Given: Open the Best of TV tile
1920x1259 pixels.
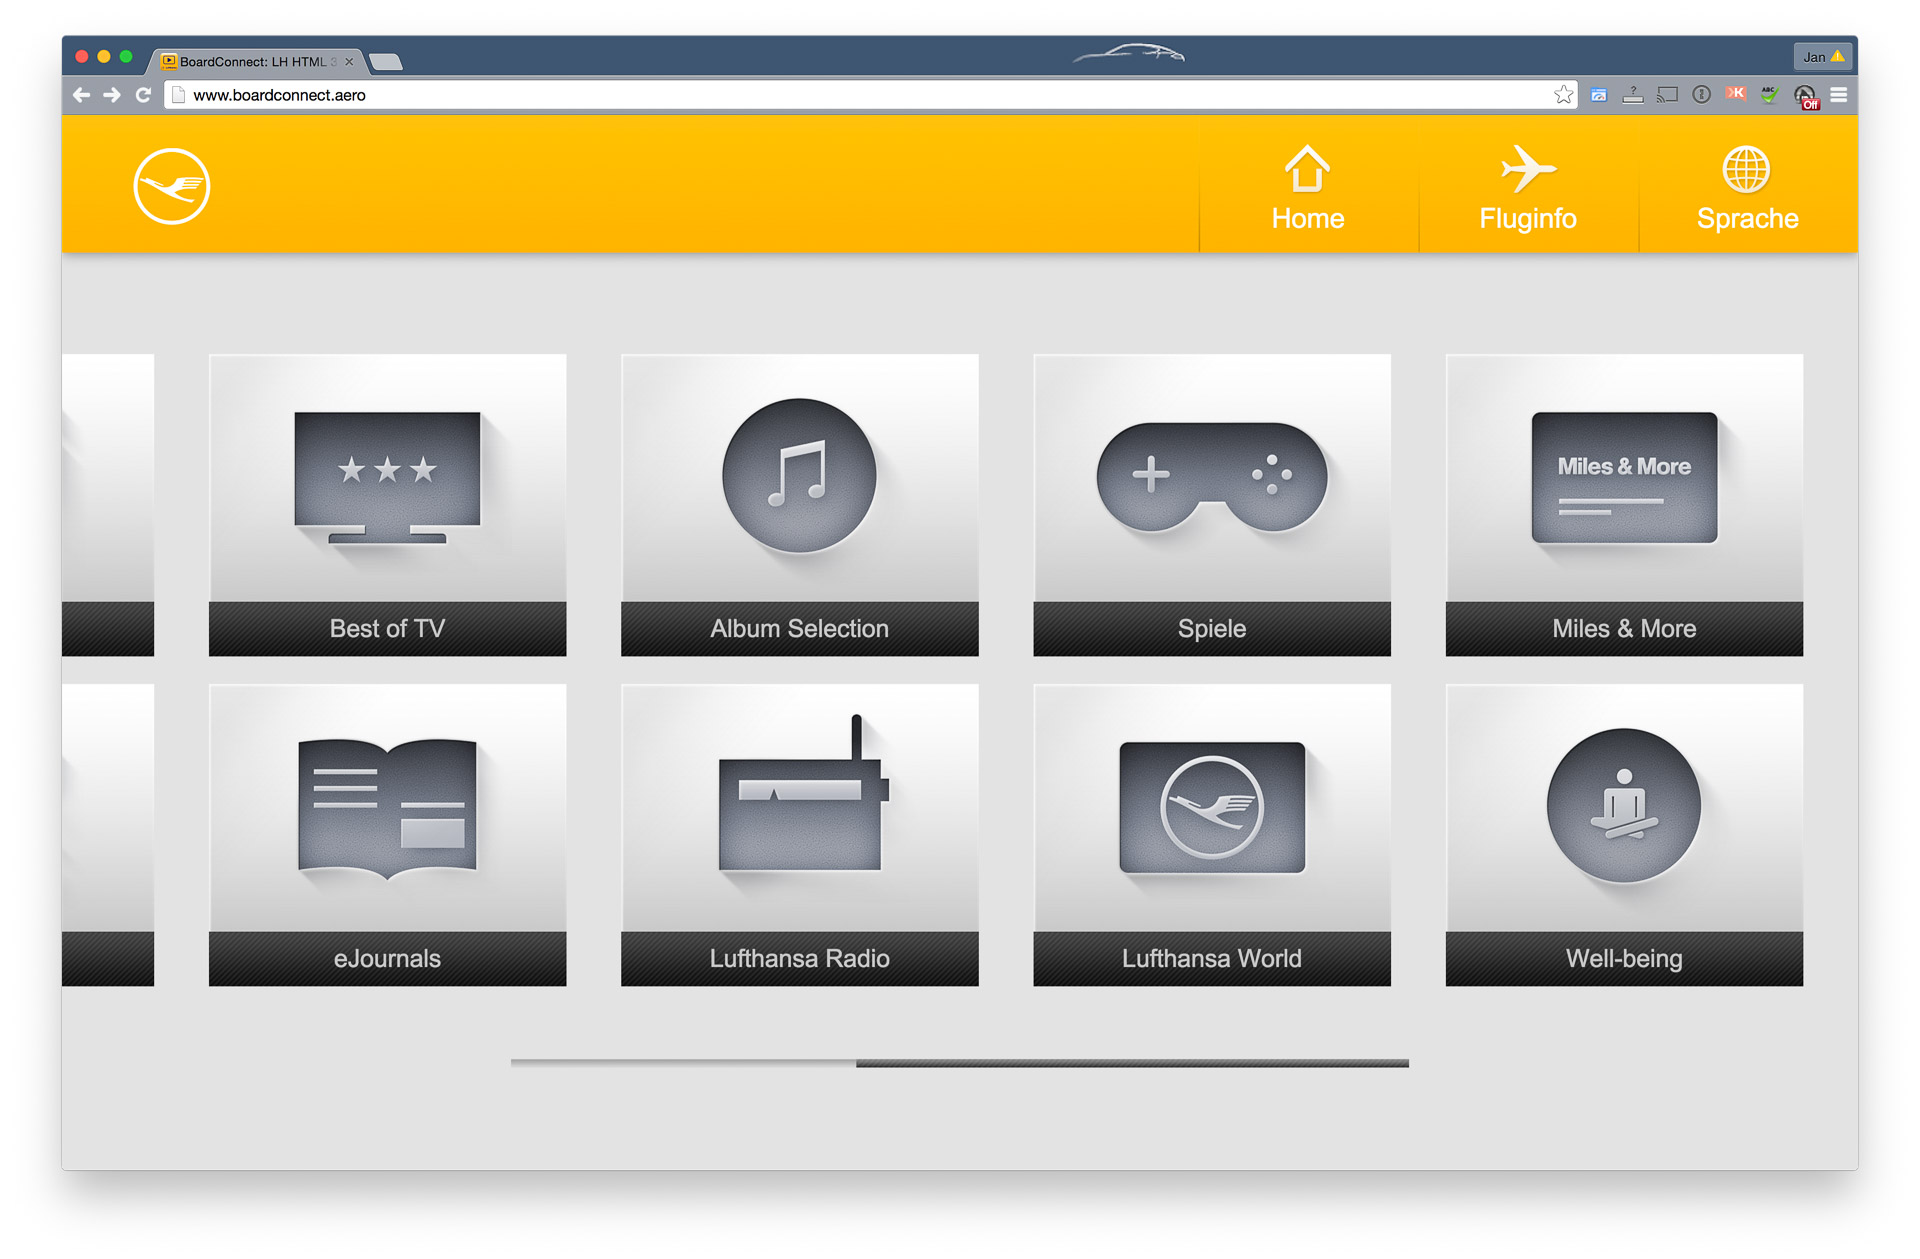Looking at the screenshot, I should click(387, 505).
